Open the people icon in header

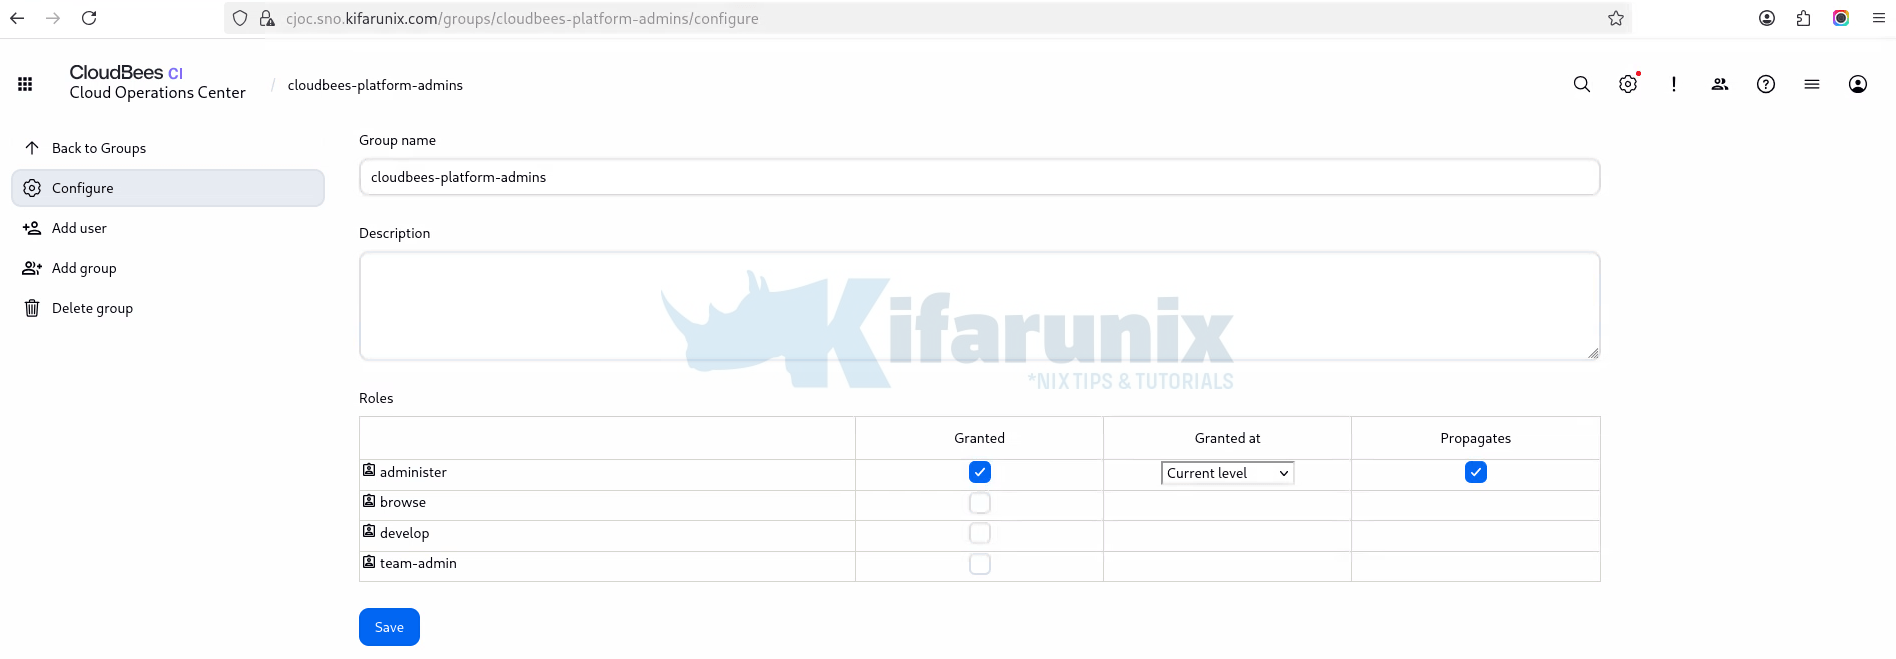pos(1720,84)
